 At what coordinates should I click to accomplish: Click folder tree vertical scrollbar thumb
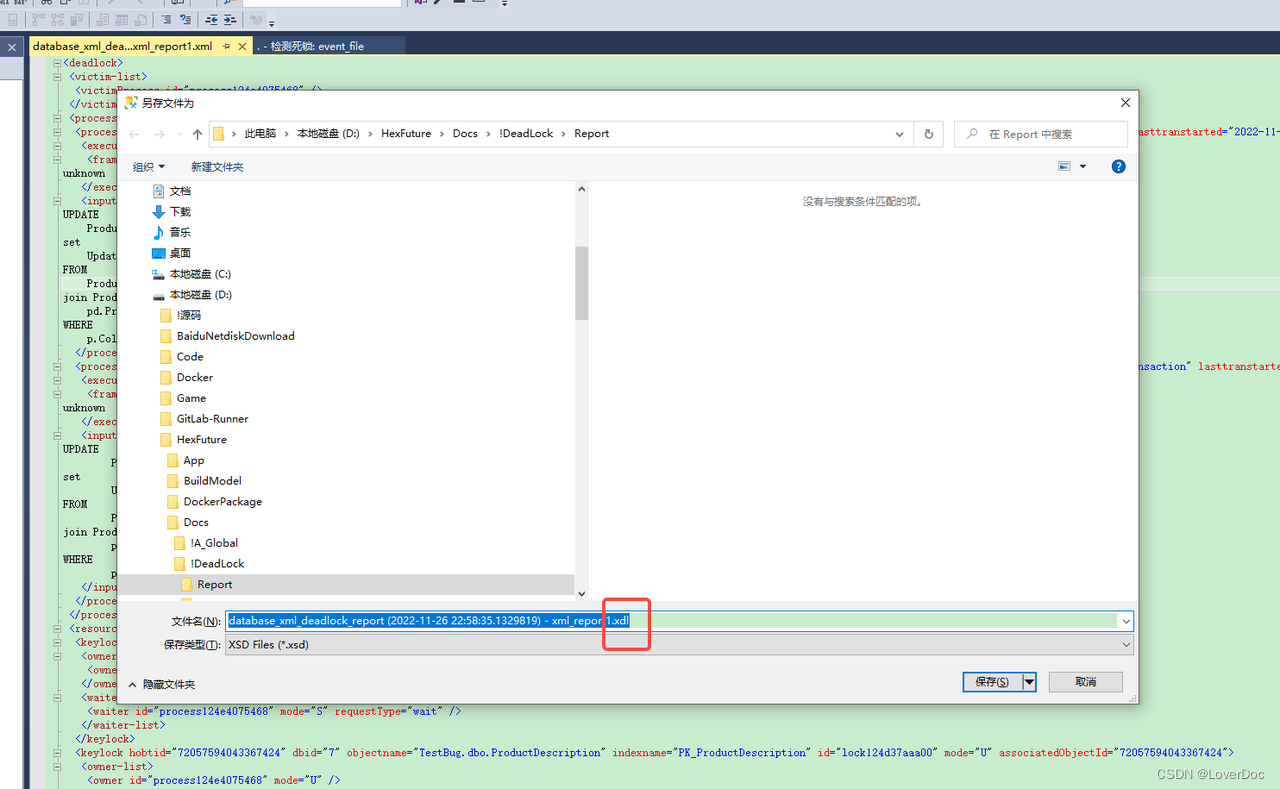tap(582, 283)
